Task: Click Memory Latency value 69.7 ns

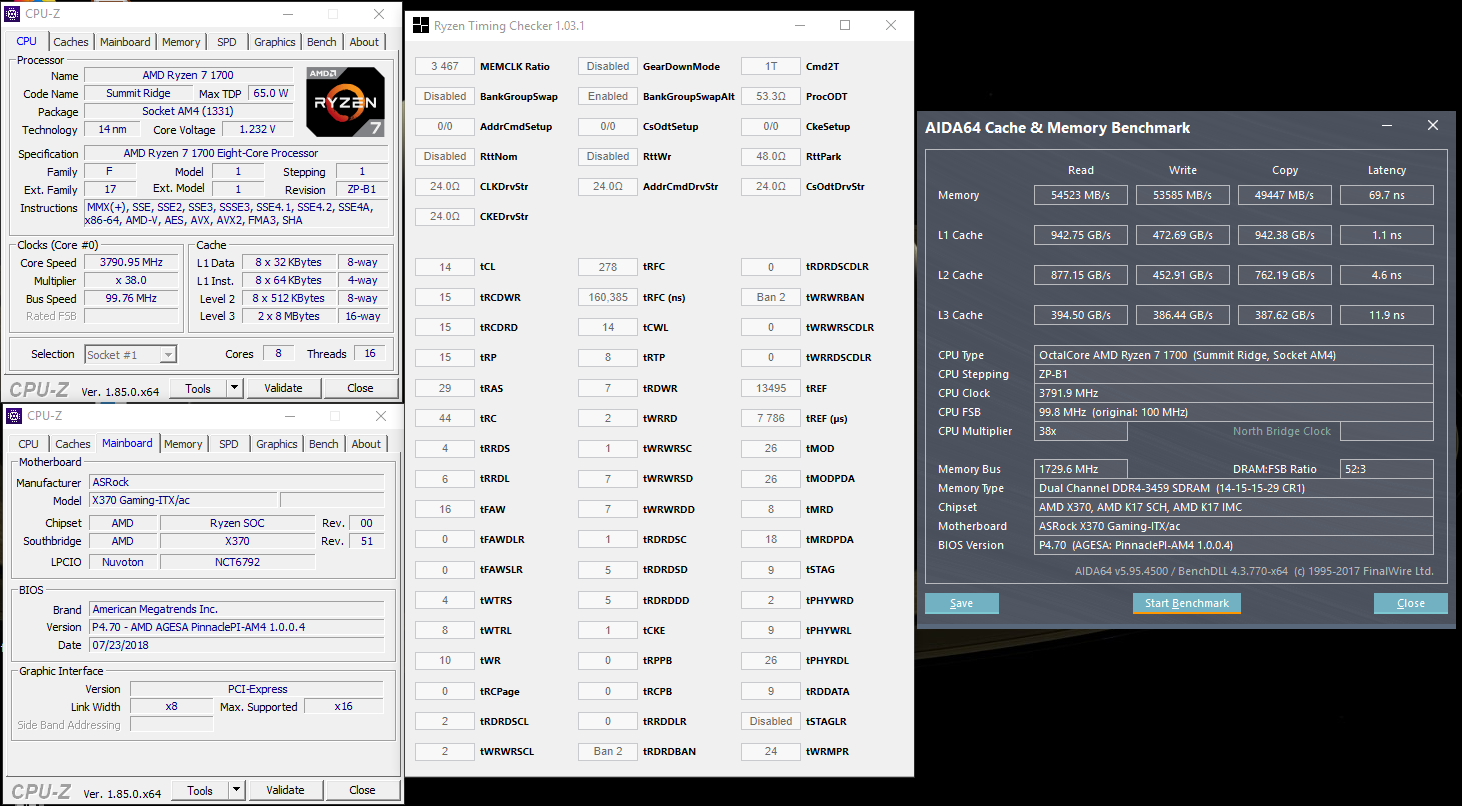Action: pos(1387,195)
